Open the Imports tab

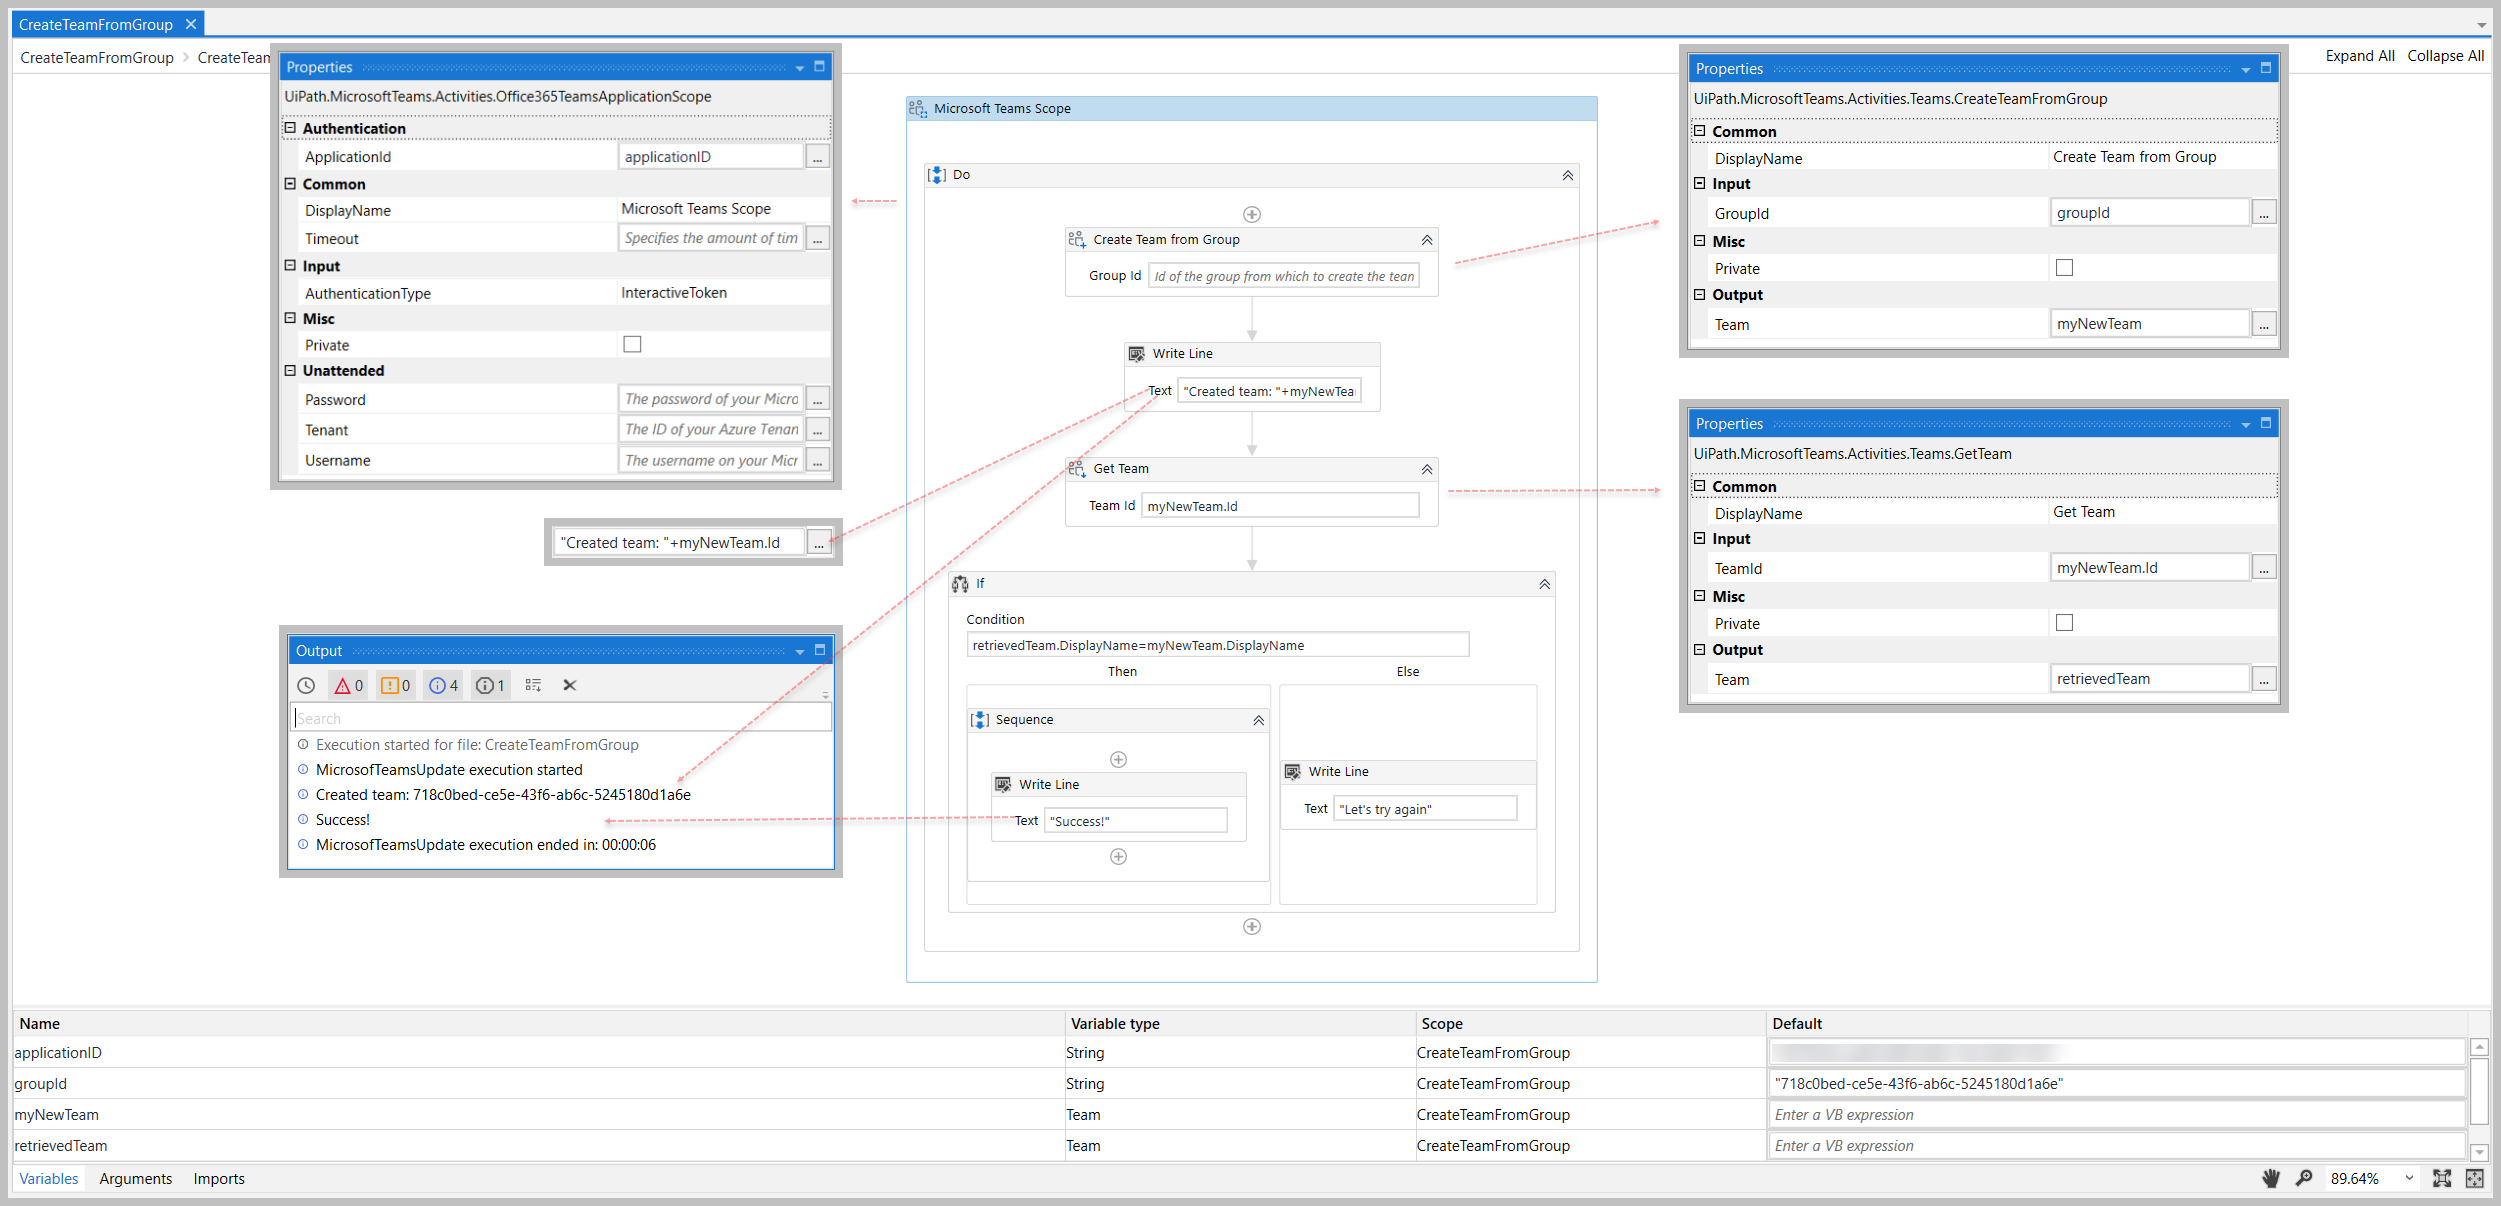pyautogui.click(x=218, y=1178)
